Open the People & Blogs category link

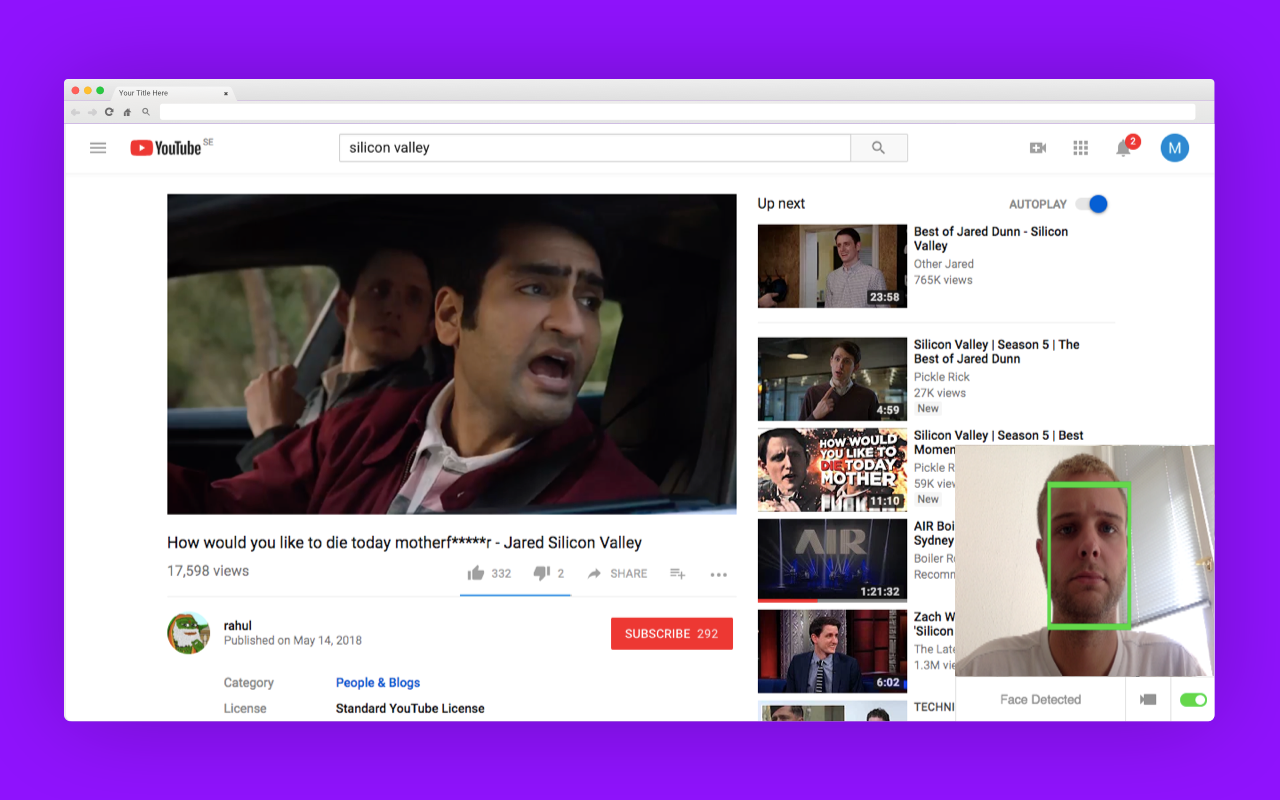tap(378, 683)
